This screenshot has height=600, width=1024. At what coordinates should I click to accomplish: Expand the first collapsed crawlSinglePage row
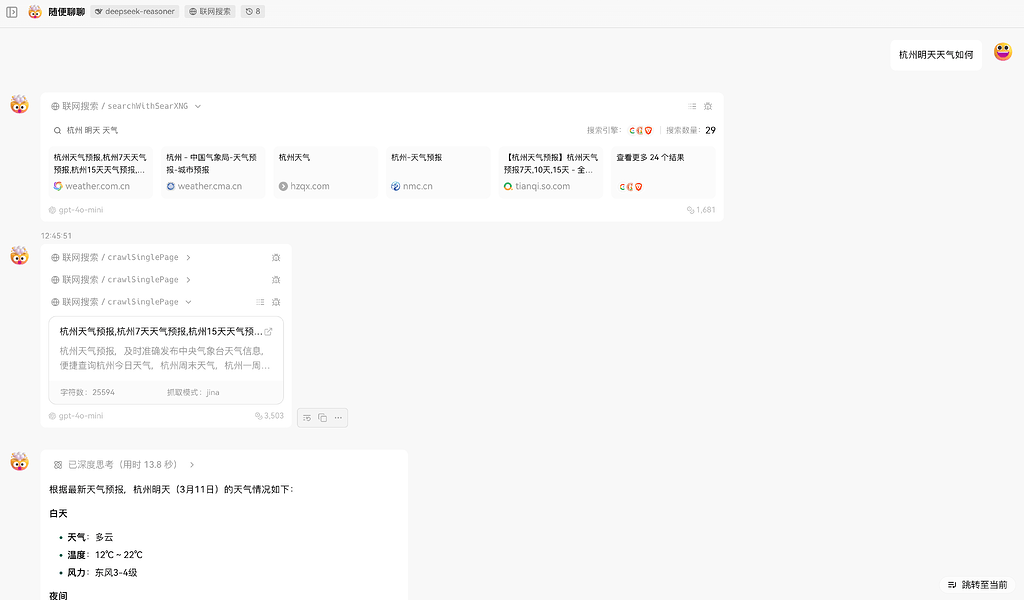pos(189,258)
